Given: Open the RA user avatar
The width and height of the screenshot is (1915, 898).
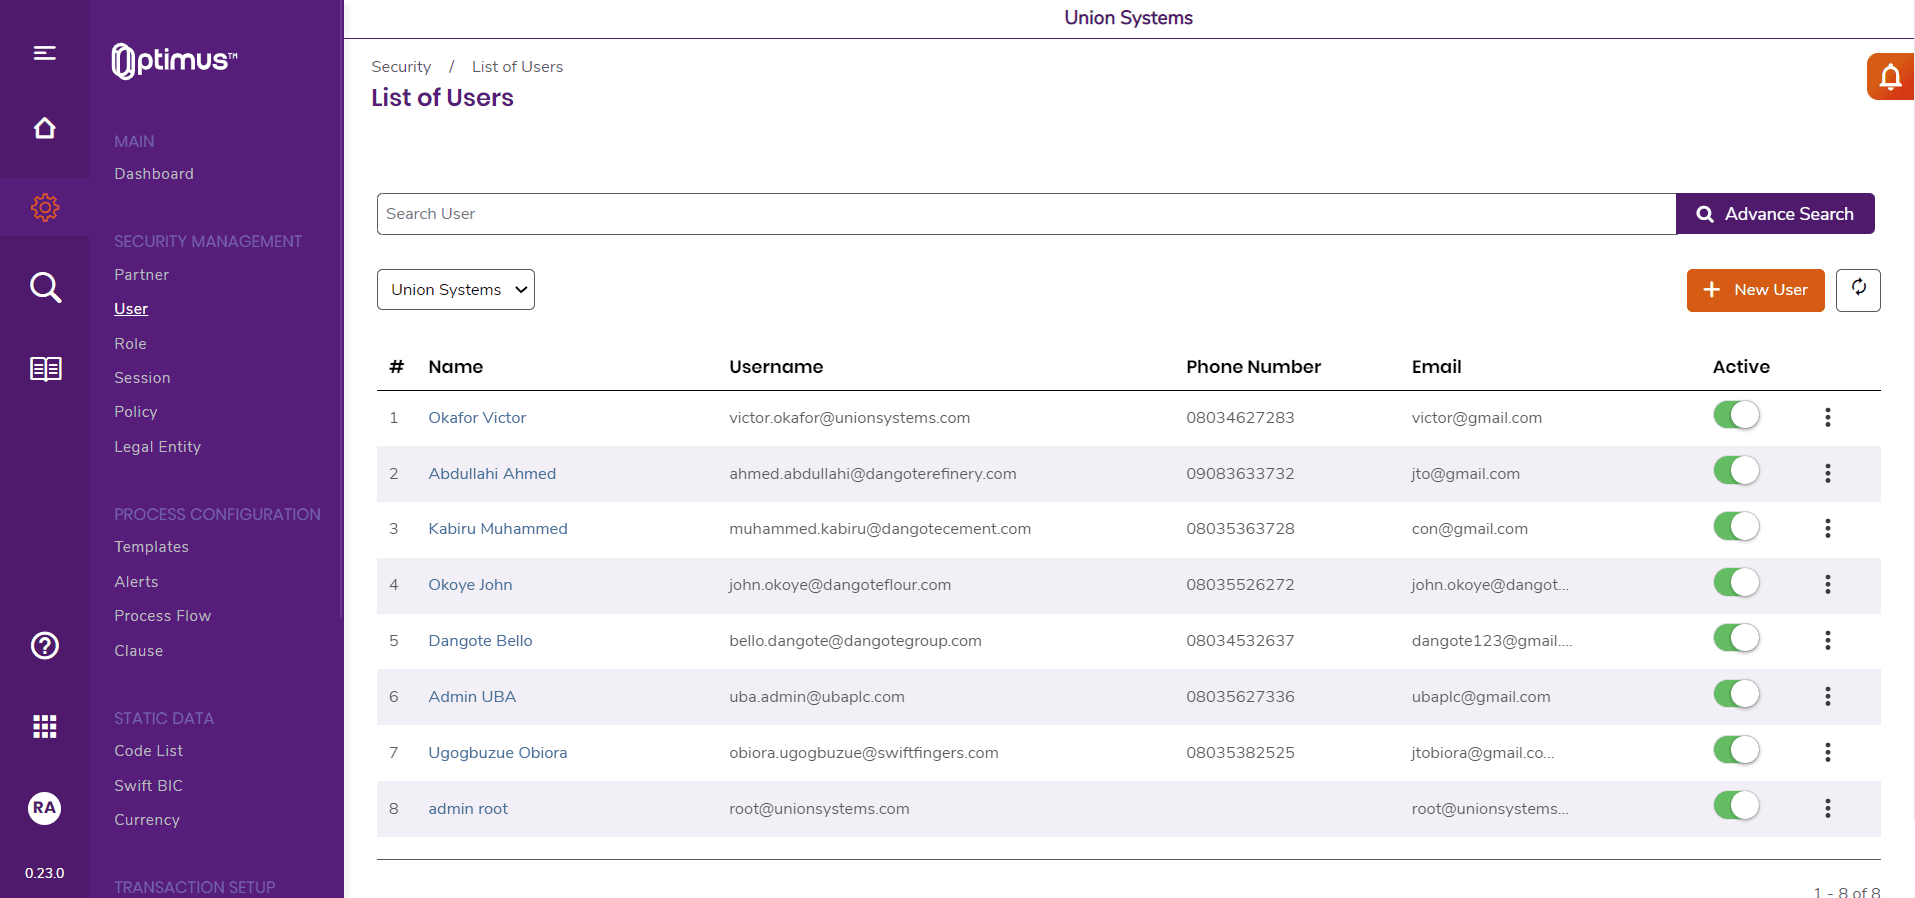Looking at the screenshot, I should pyautogui.click(x=44, y=808).
